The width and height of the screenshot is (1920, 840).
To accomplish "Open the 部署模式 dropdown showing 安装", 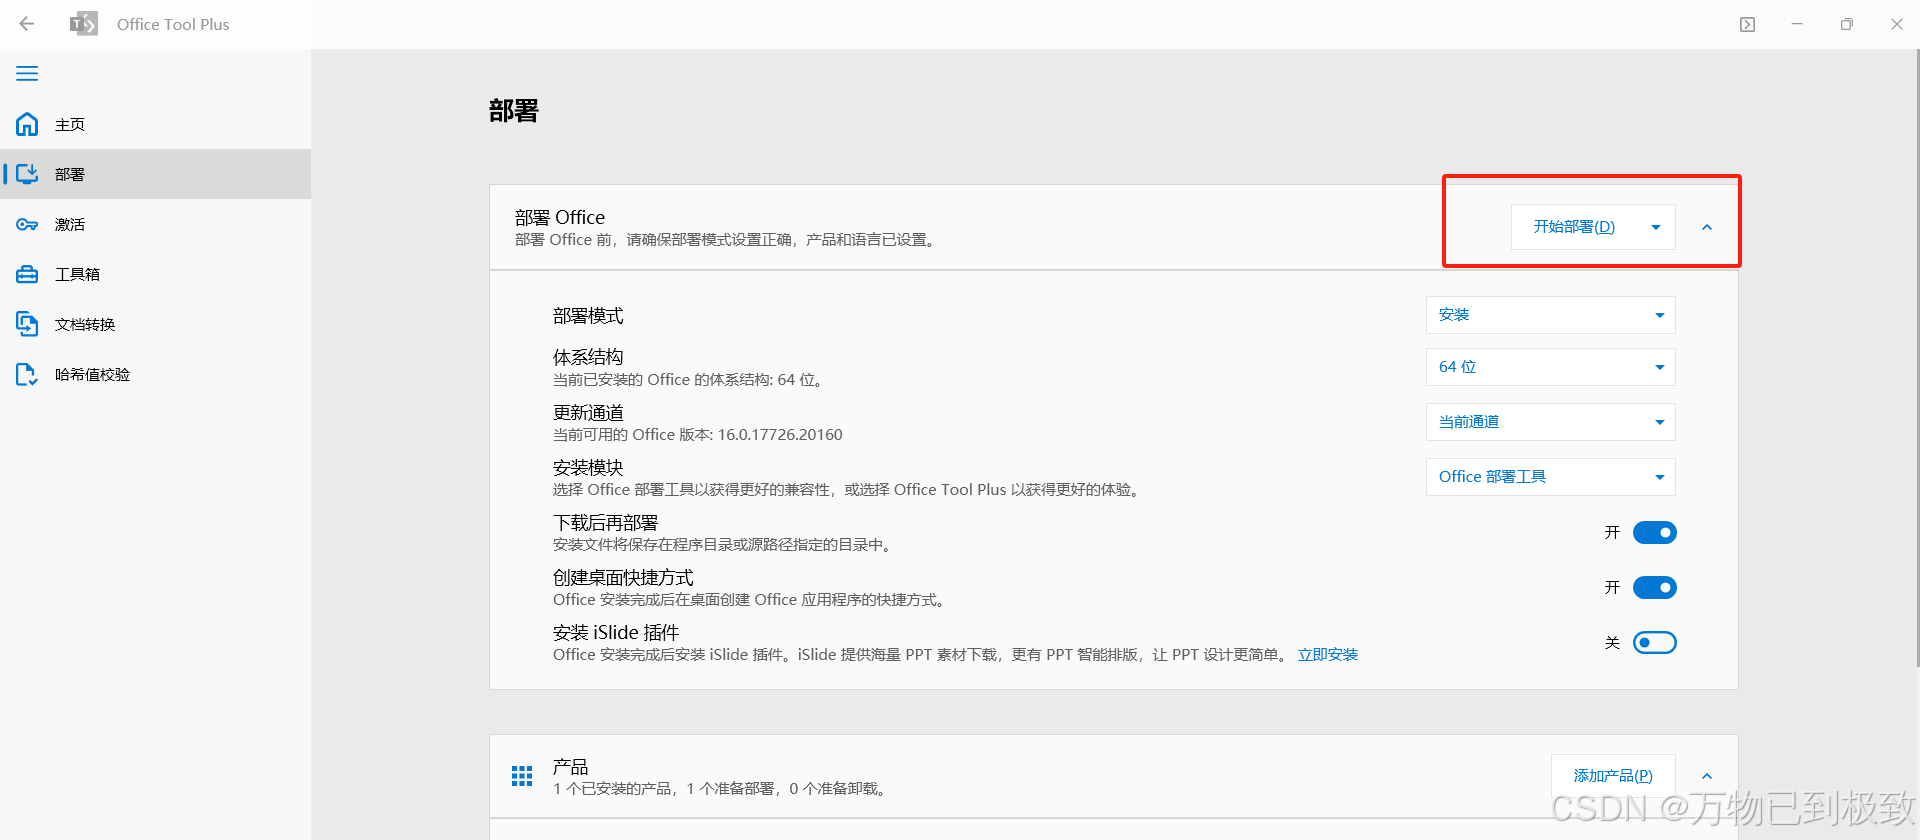I will pyautogui.click(x=1550, y=315).
